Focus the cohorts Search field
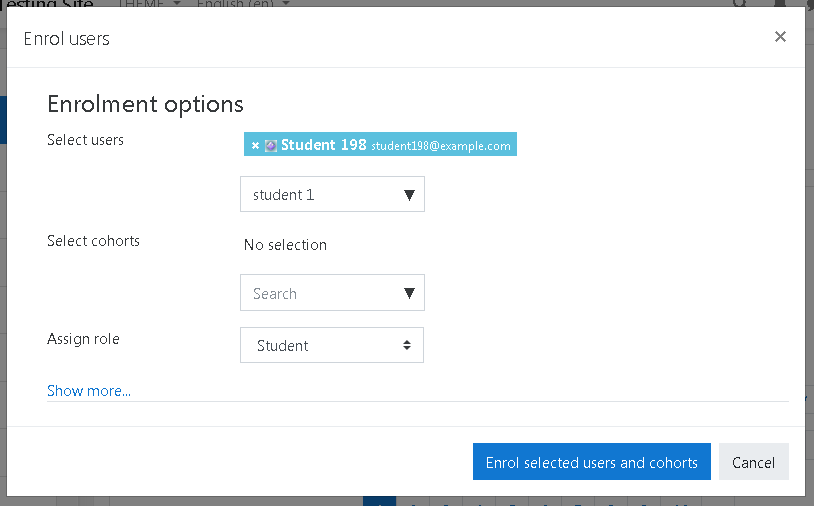This screenshot has height=506, width=814. point(332,293)
